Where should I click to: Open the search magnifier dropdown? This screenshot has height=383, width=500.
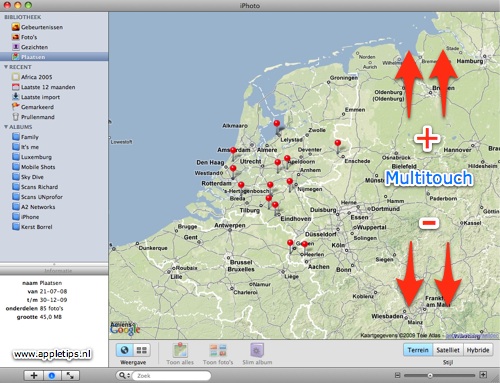tap(125, 376)
